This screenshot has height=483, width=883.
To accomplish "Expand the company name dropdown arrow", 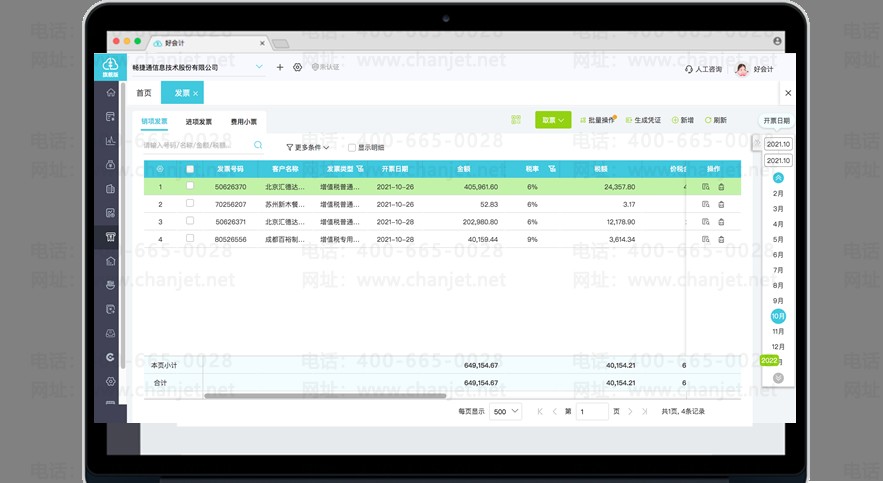I will (x=259, y=66).
